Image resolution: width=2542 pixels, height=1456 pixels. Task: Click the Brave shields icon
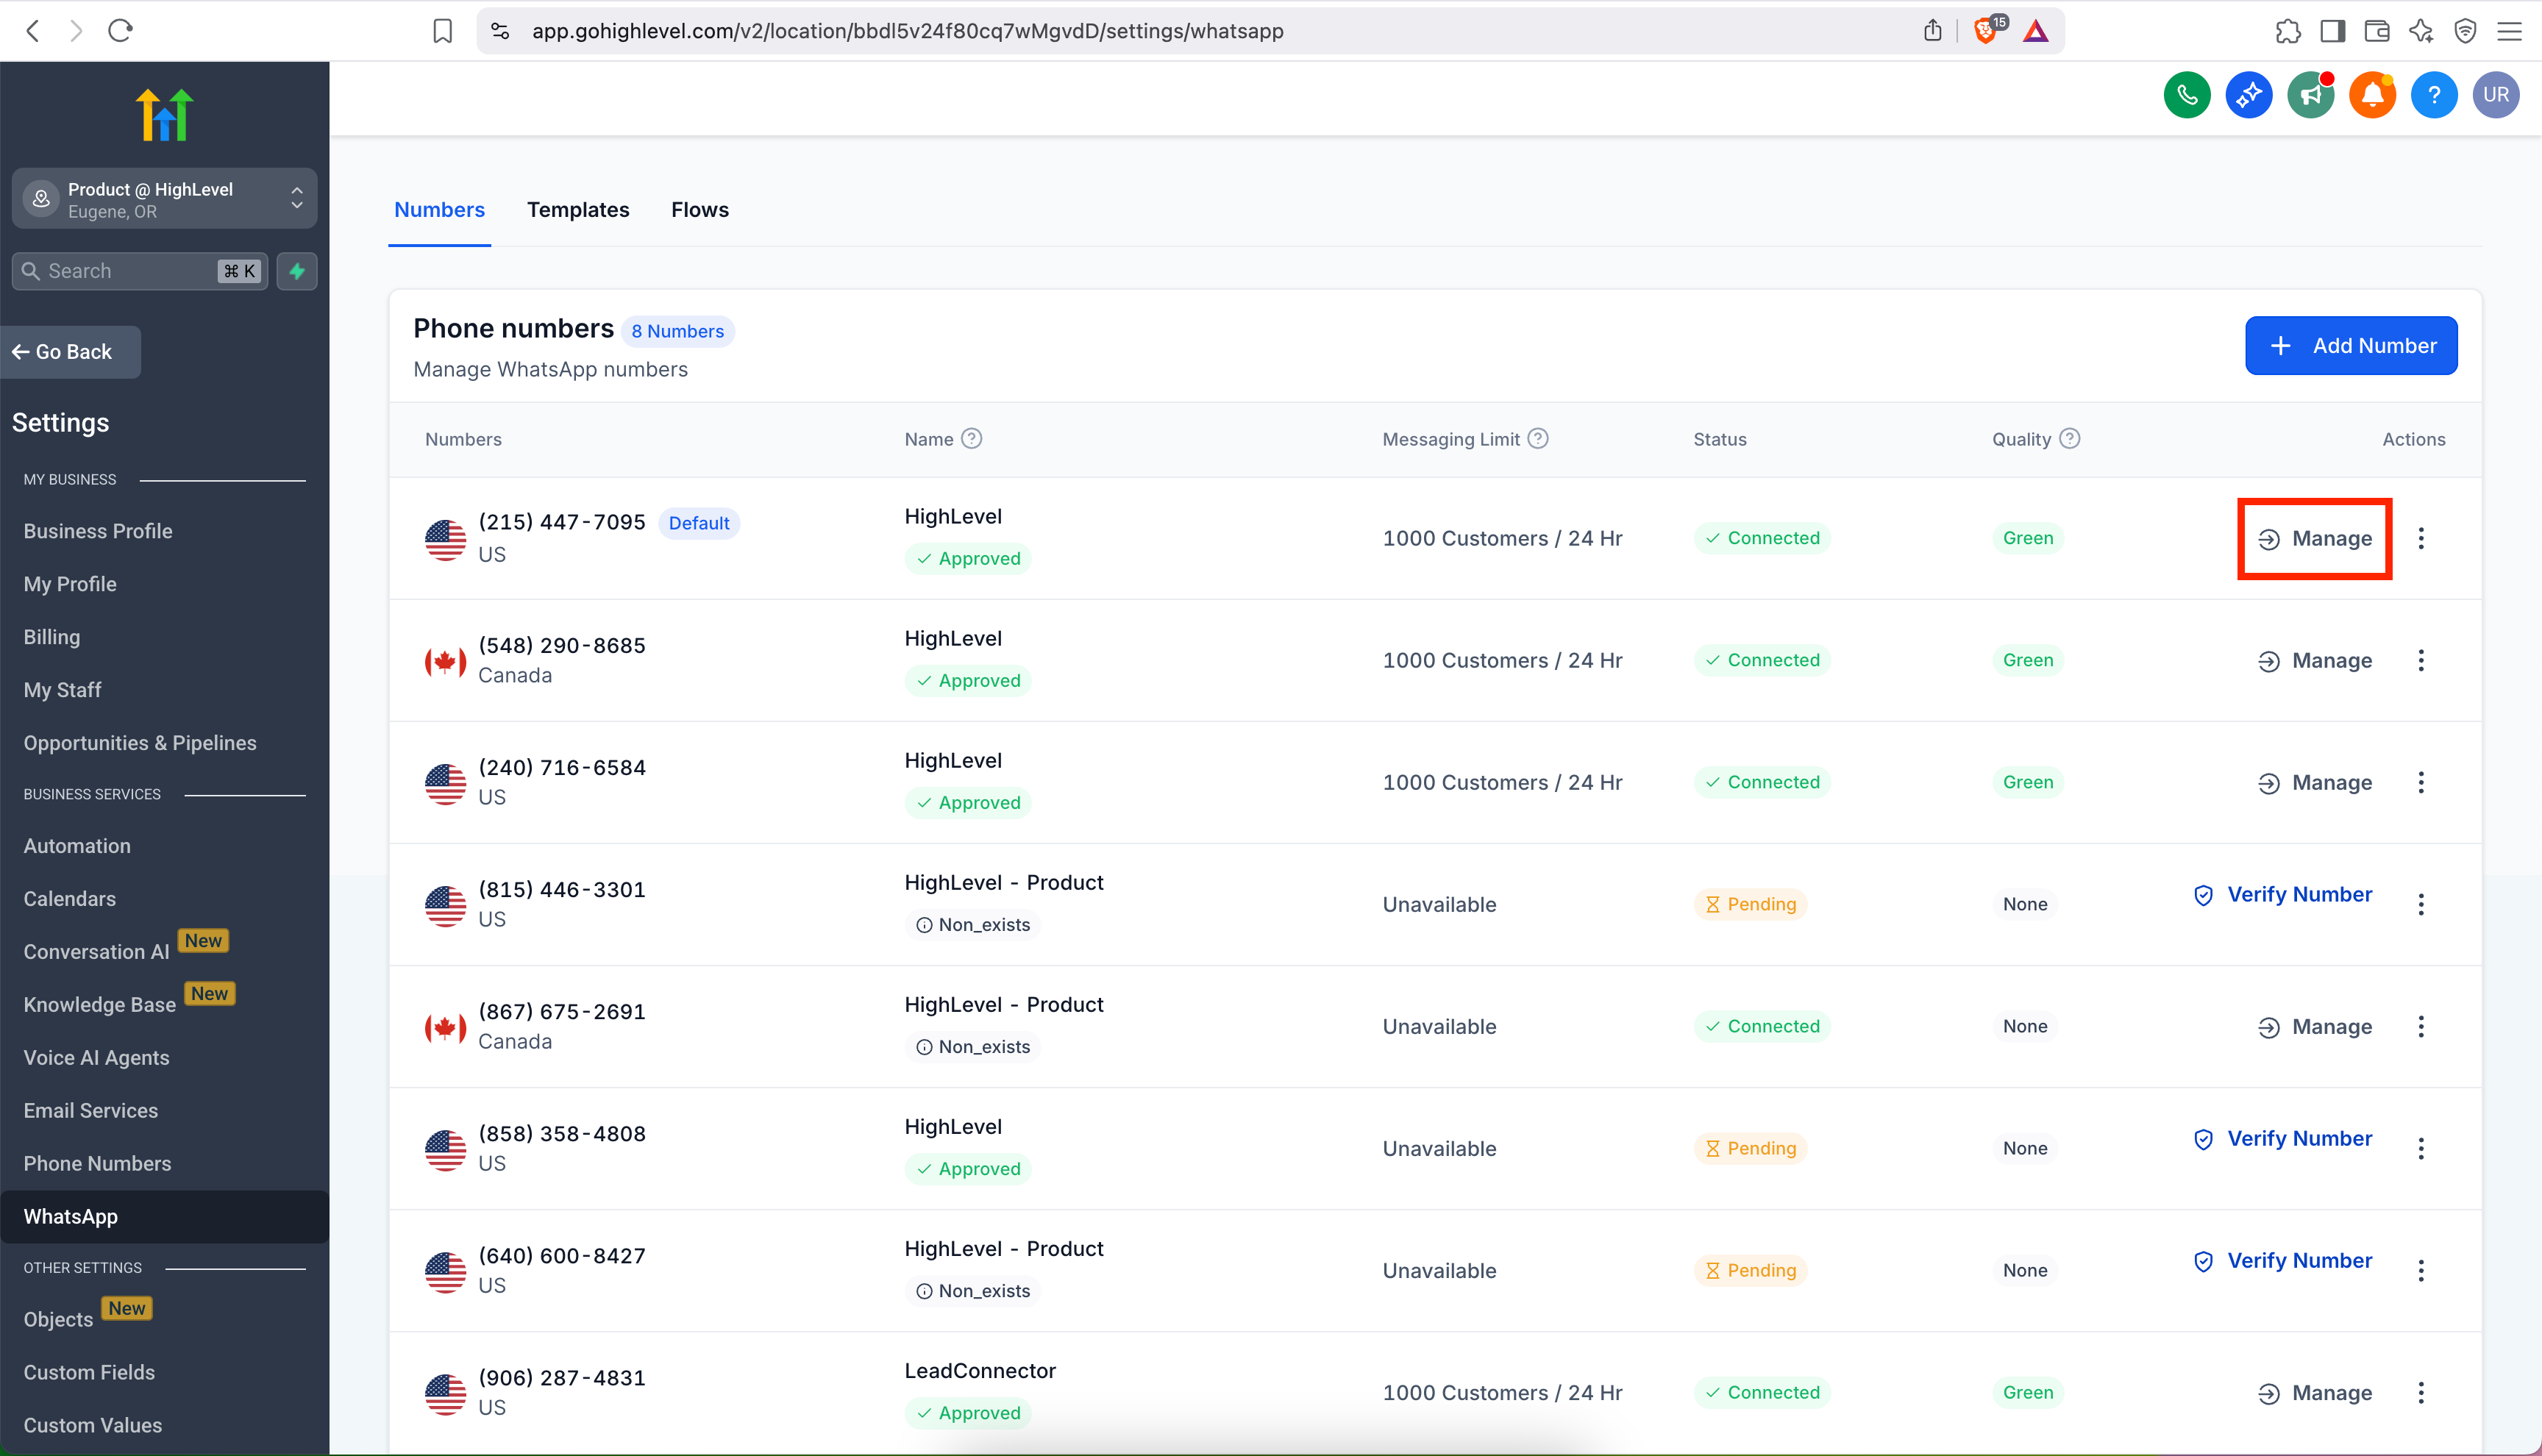point(1986,30)
